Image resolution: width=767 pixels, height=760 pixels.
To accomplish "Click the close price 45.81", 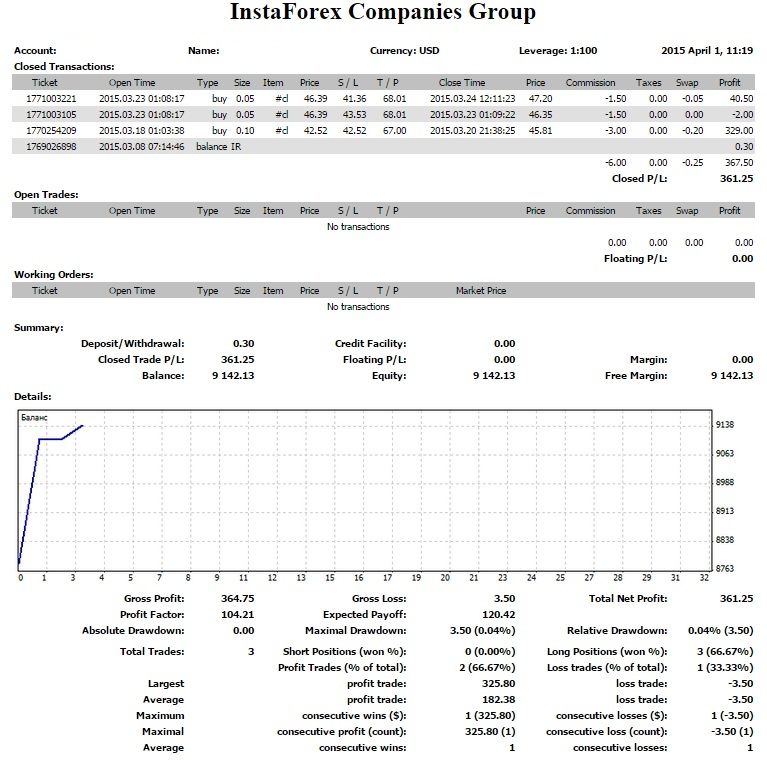I will (541, 131).
